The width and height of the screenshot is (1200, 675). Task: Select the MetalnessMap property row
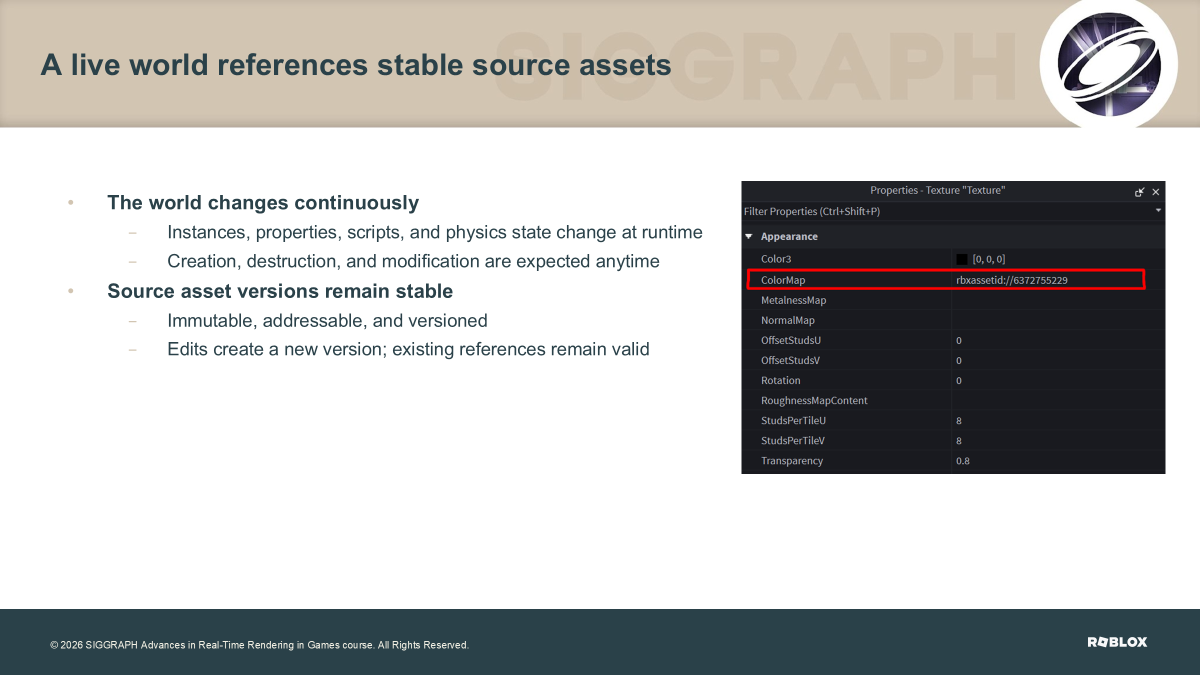coord(953,300)
